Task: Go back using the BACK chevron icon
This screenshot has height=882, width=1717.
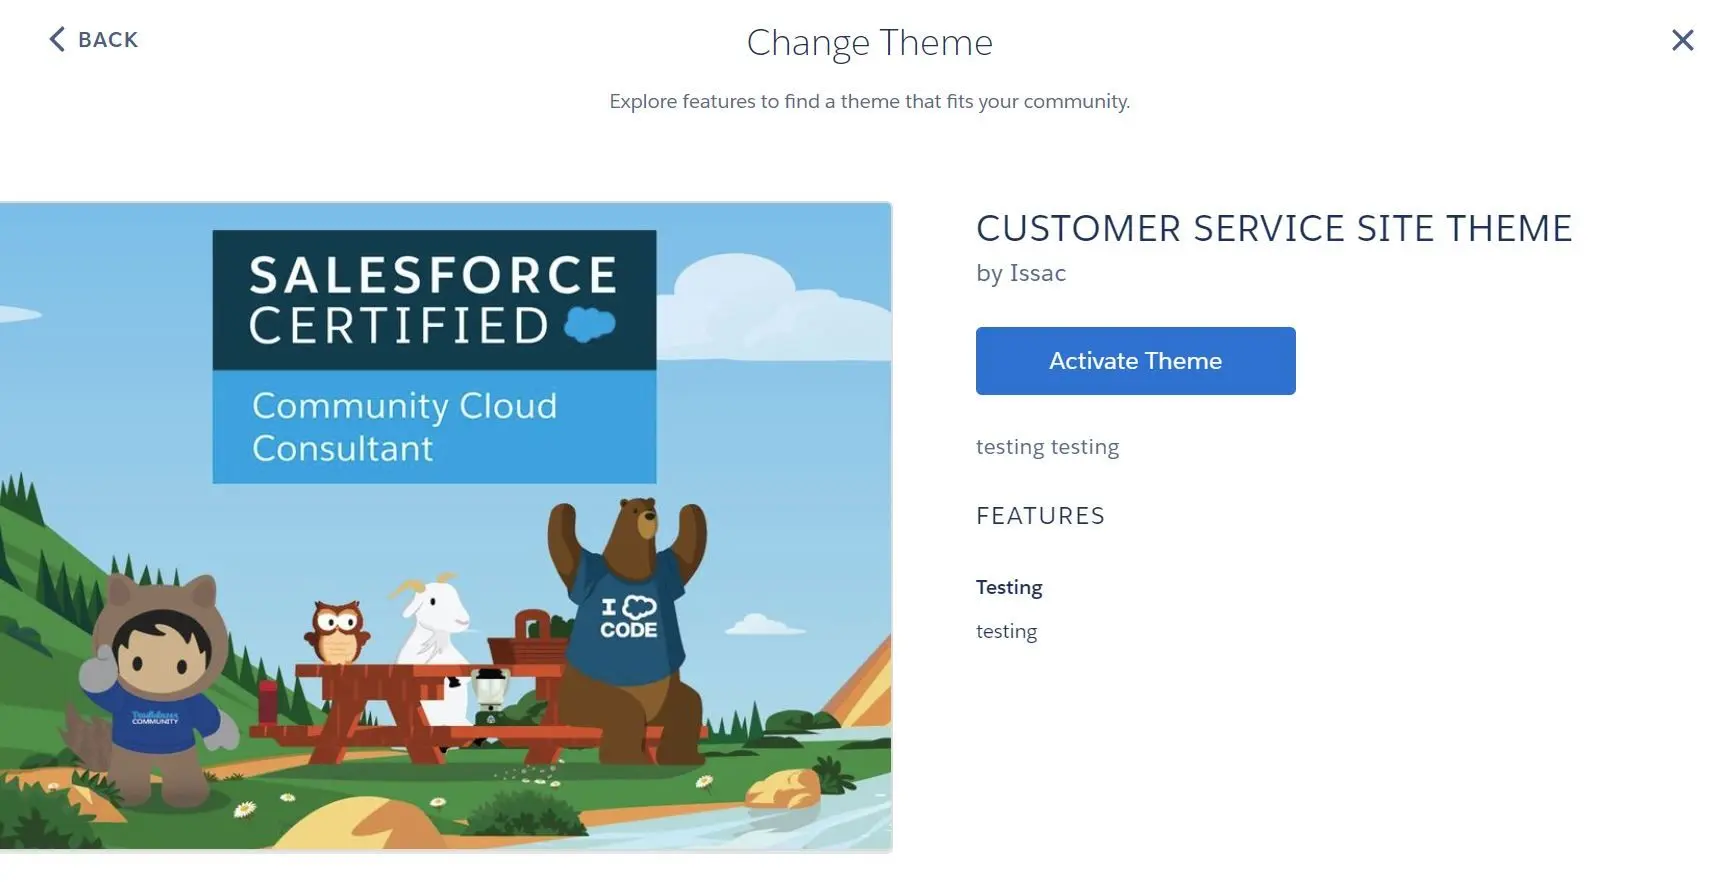Action: (57, 40)
